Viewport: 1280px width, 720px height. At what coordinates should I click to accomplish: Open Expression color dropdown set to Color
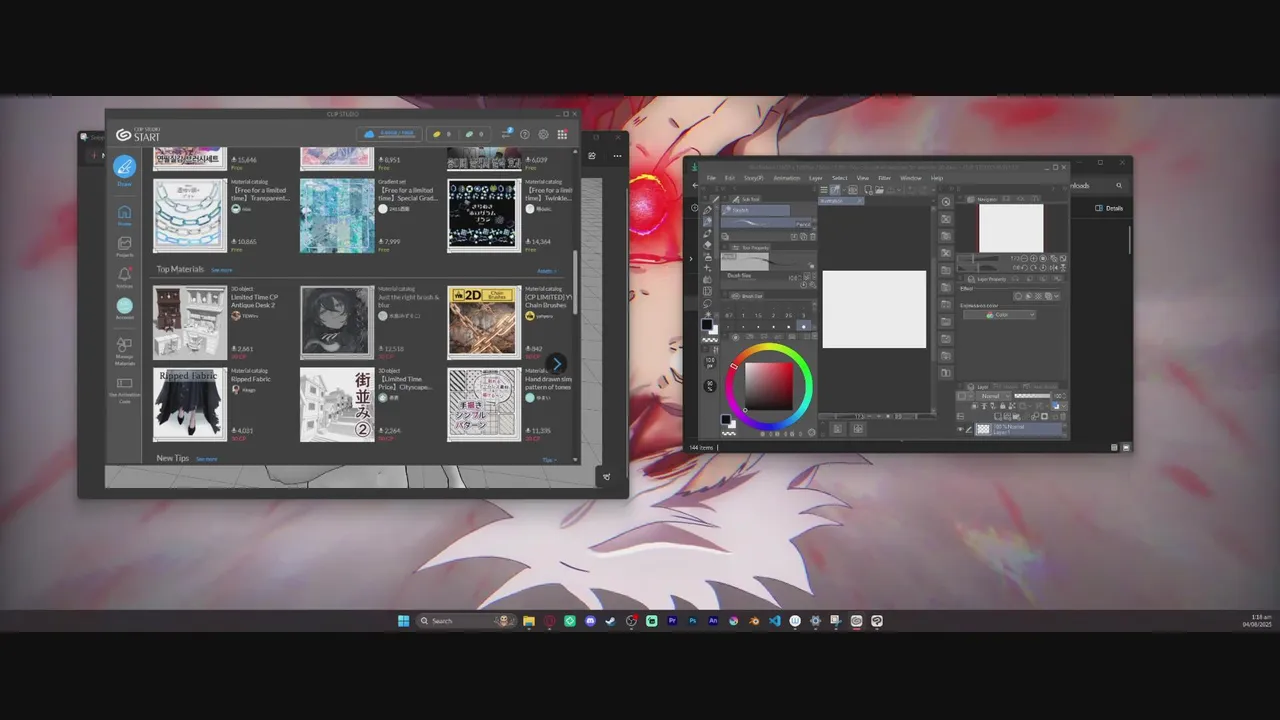[x=1000, y=315]
